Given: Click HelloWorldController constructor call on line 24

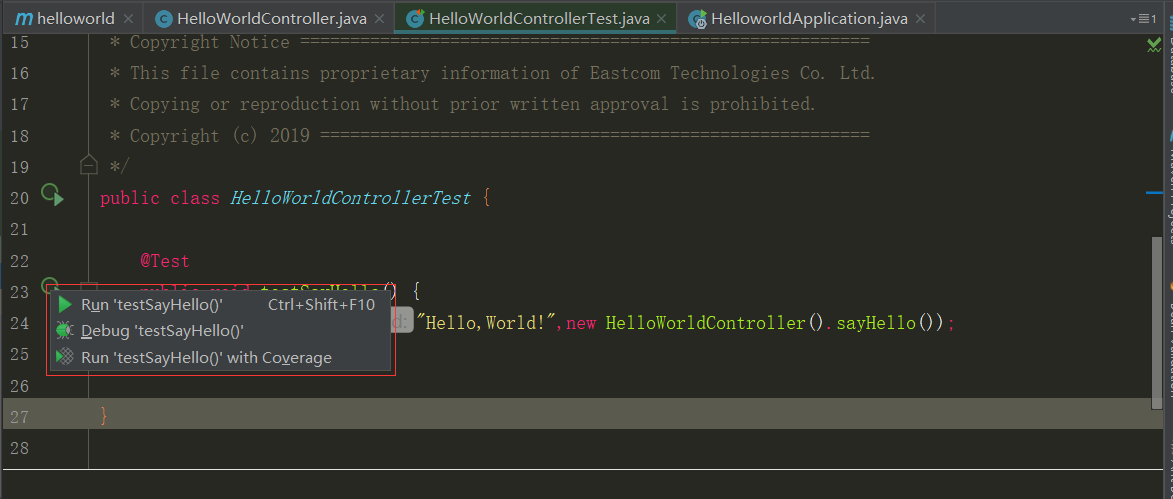Looking at the screenshot, I should click(x=705, y=323).
